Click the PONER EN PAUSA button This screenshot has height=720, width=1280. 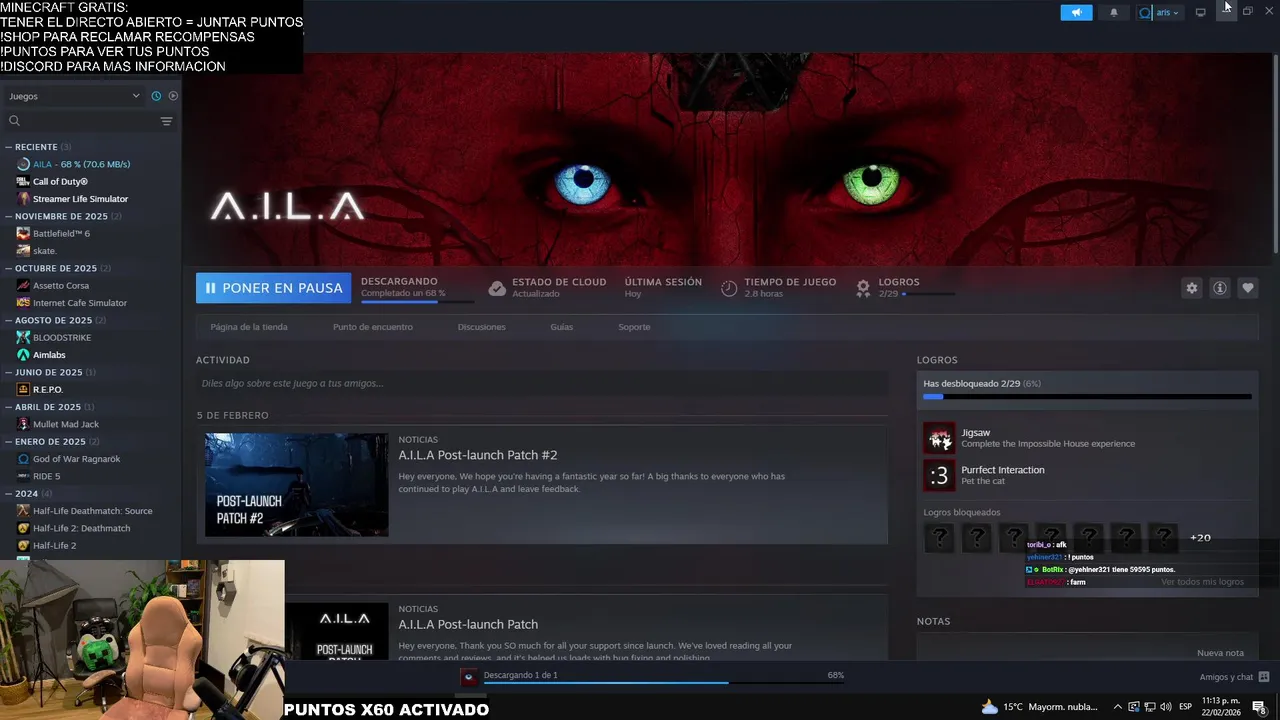273,288
